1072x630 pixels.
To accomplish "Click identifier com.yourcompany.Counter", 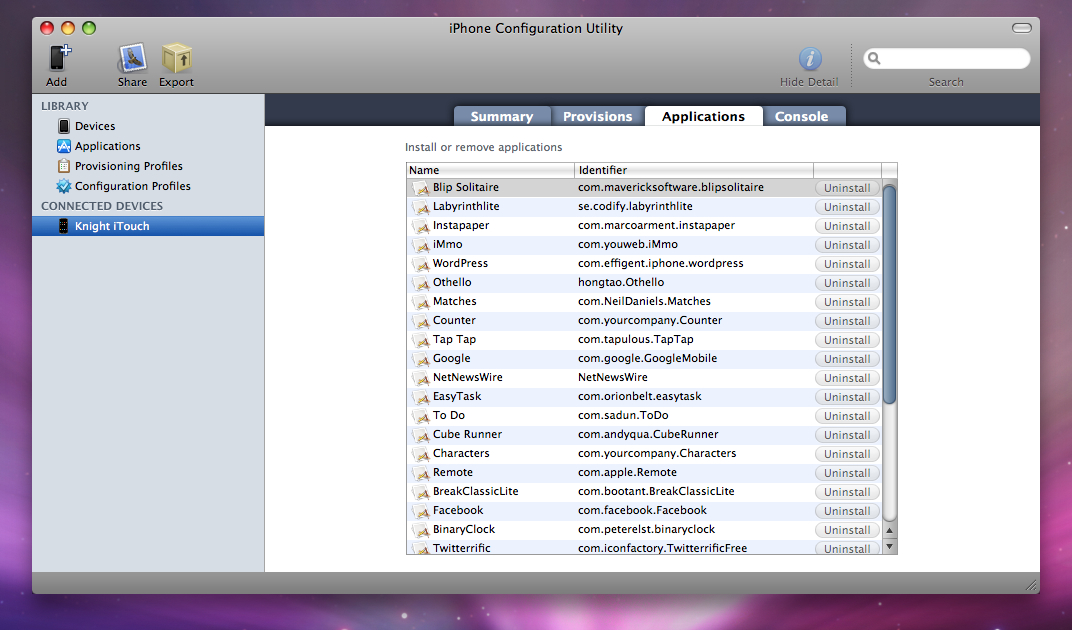I will (649, 321).
